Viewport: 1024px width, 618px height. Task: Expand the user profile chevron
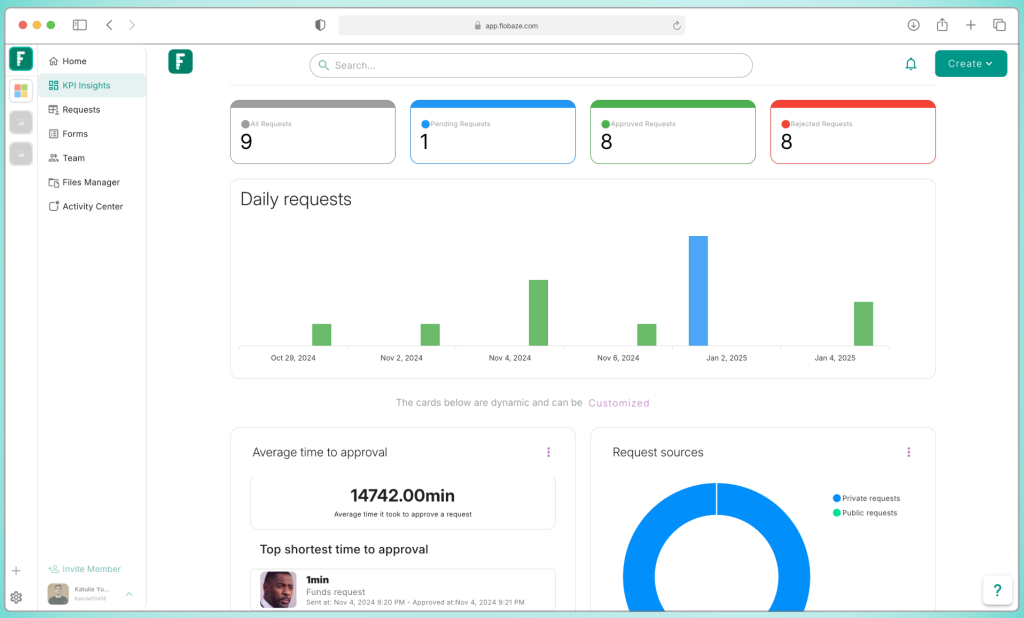tap(129, 594)
